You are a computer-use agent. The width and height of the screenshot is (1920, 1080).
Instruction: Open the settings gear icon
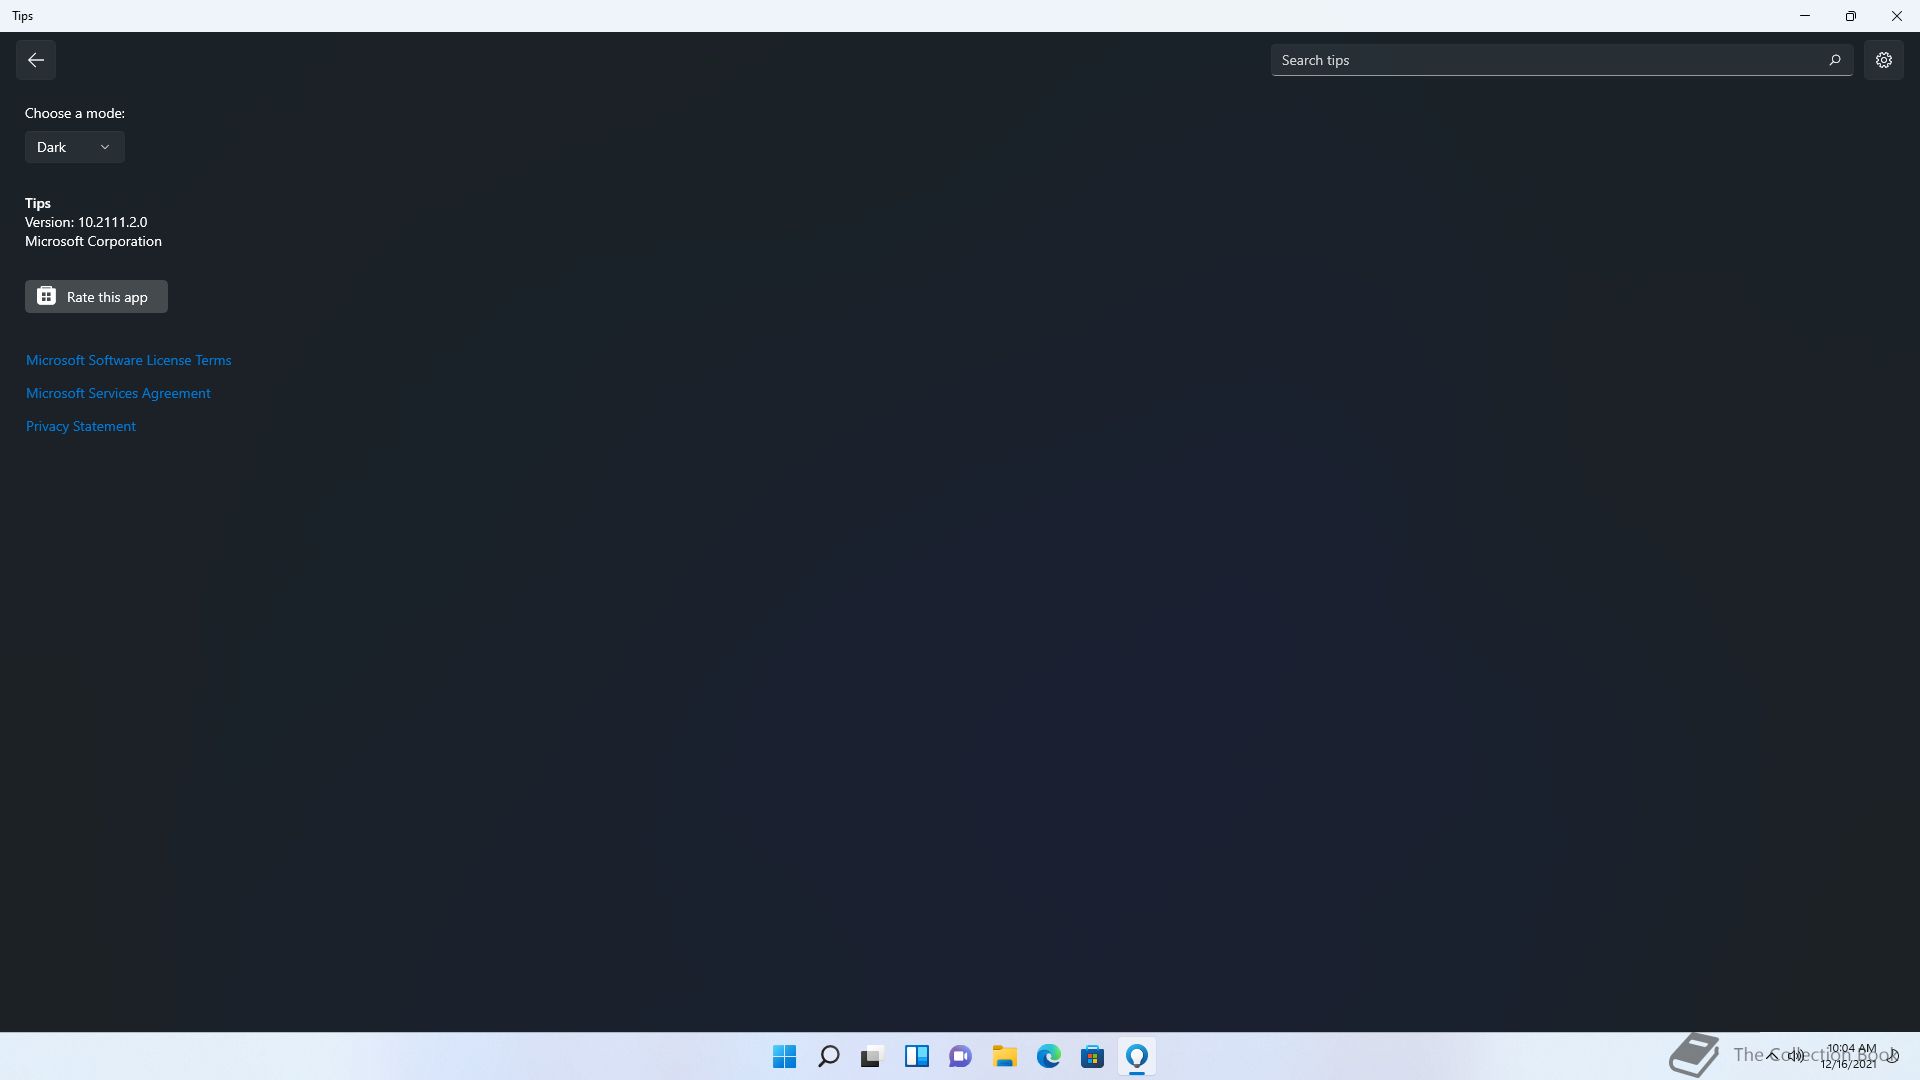pos(1883,60)
